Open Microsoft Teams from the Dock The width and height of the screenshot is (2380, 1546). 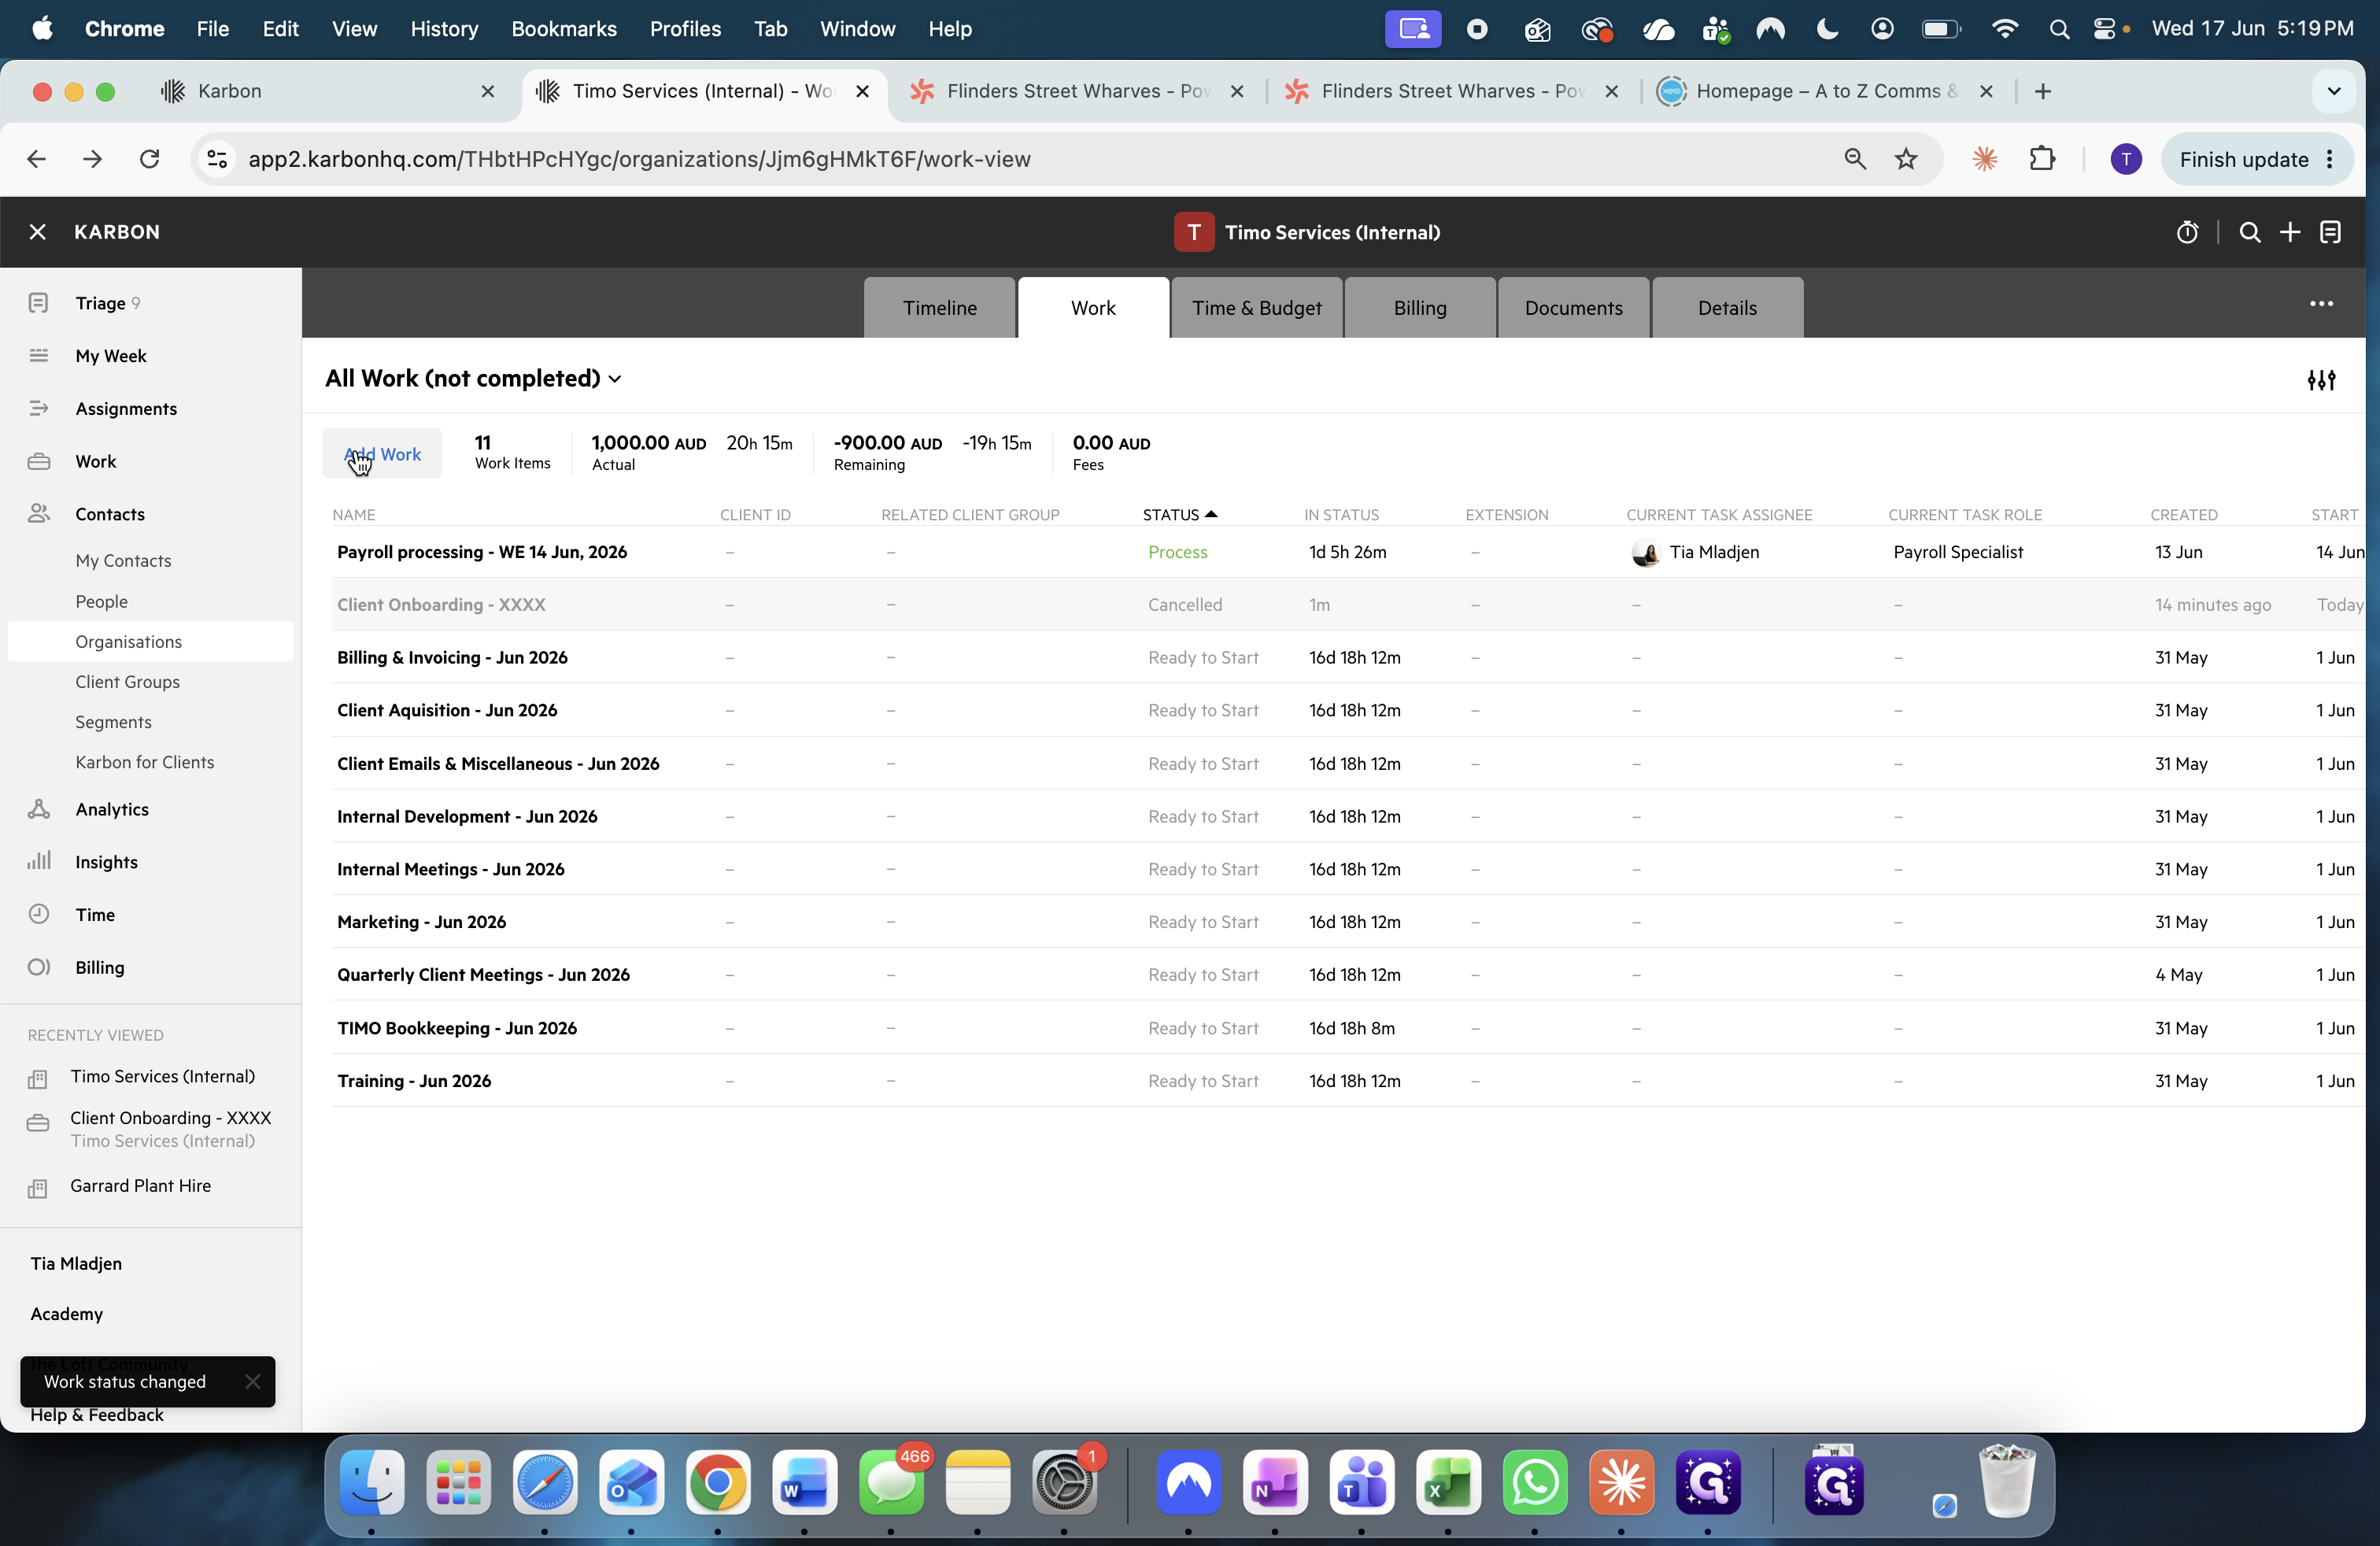(1361, 1482)
